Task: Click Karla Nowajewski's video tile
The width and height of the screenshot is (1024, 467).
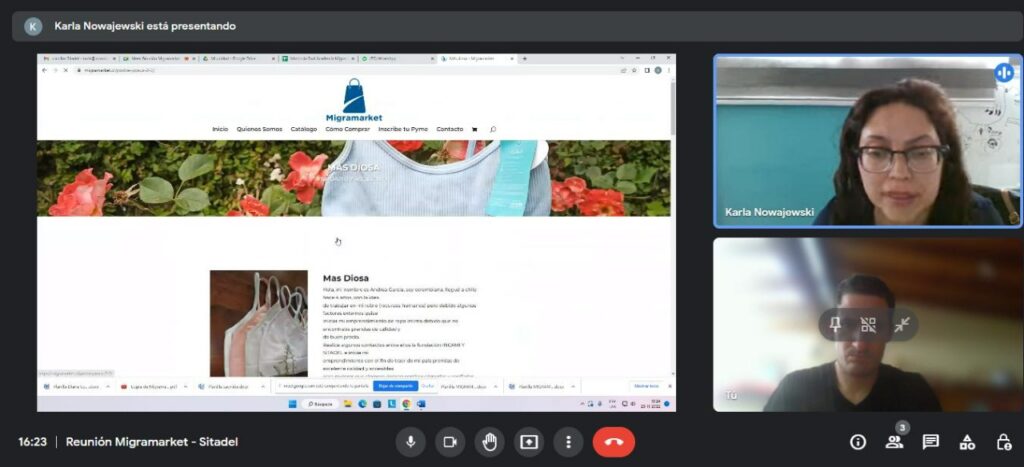Action: (x=866, y=140)
